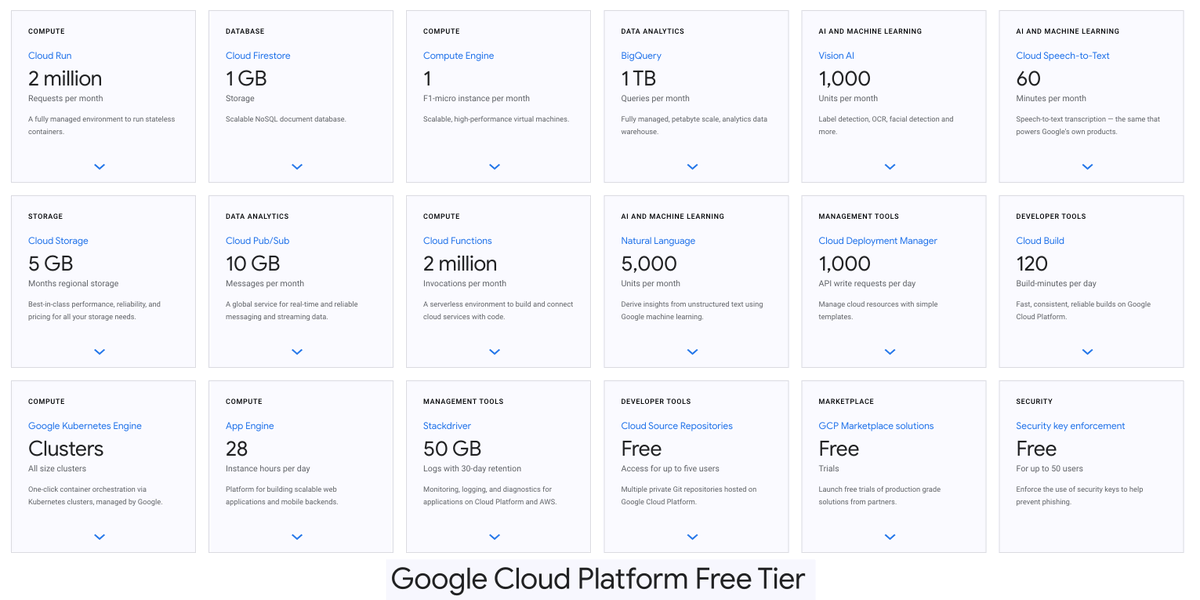Image resolution: width=1200 pixels, height=600 pixels.
Task: Open the Cloud Build link
Action: tap(1040, 241)
